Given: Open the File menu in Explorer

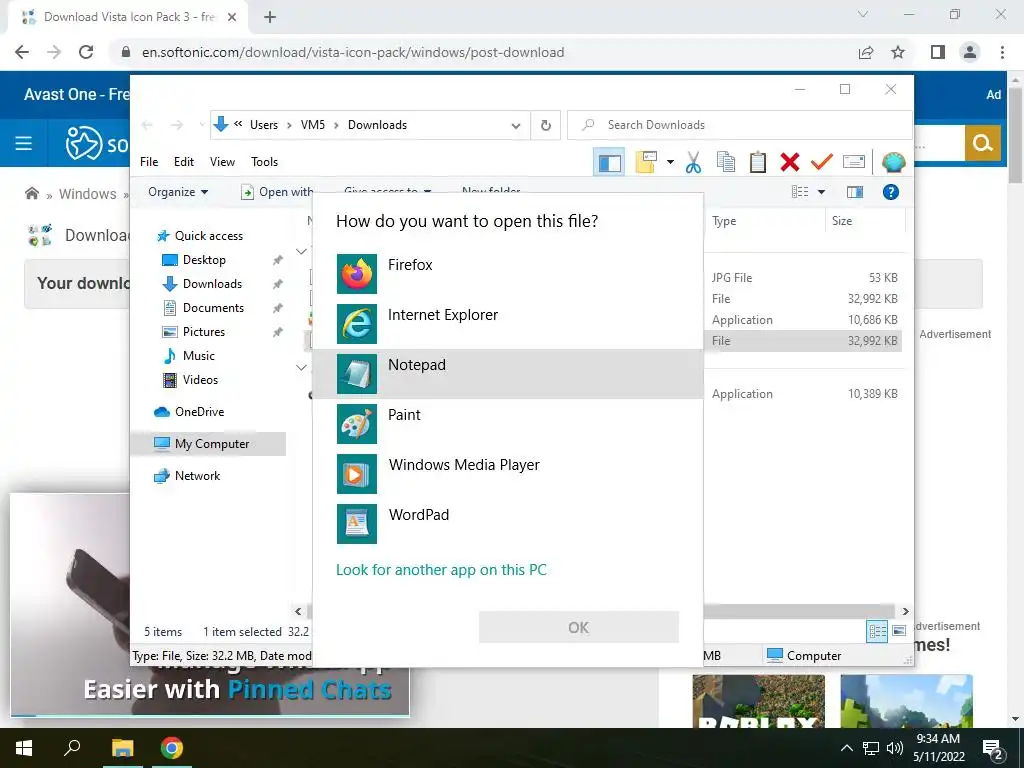Looking at the screenshot, I should pyautogui.click(x=149, y=161).
